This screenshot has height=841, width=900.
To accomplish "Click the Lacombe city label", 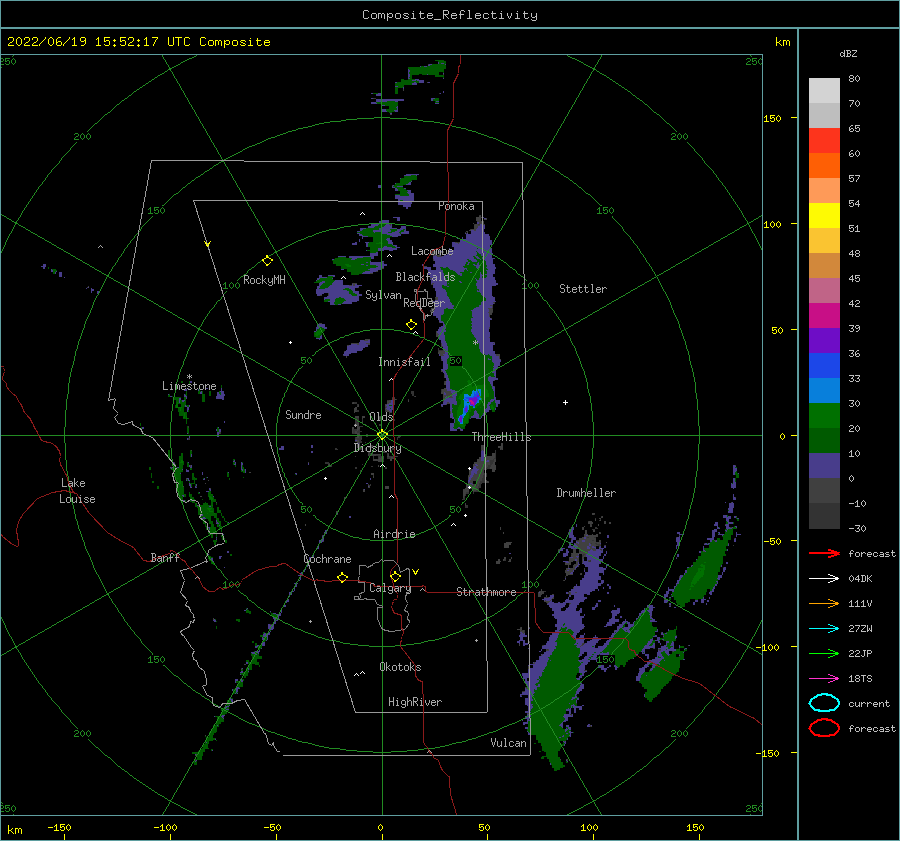I will pyautogui.click(x=432, y=251).
